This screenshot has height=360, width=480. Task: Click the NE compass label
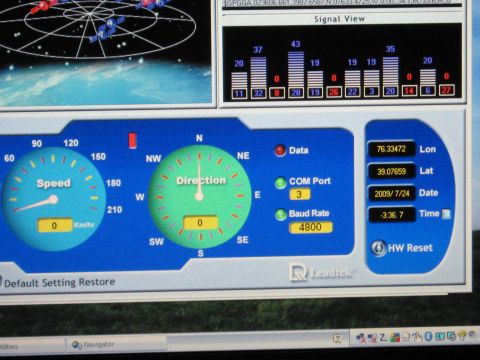[x=243, y=156]
